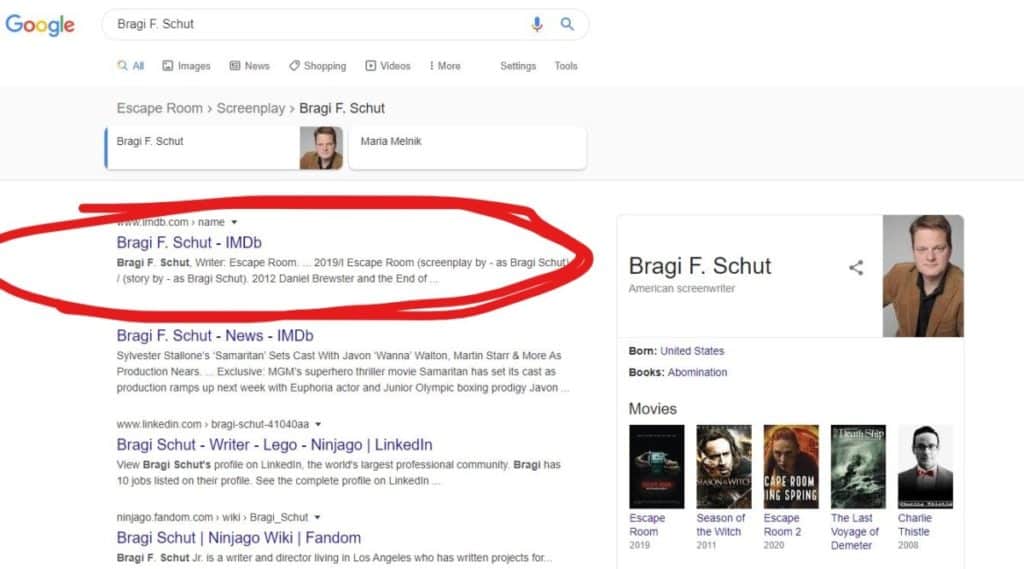Viewport: 1024px width, 569px height.
Task: Expand the More search options menu
Action: pos(445,66)
